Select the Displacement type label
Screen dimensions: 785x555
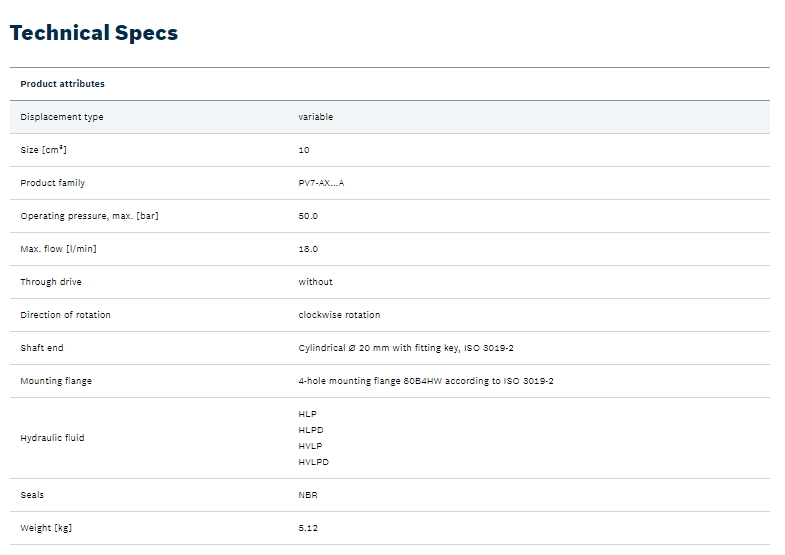(62, 117)
